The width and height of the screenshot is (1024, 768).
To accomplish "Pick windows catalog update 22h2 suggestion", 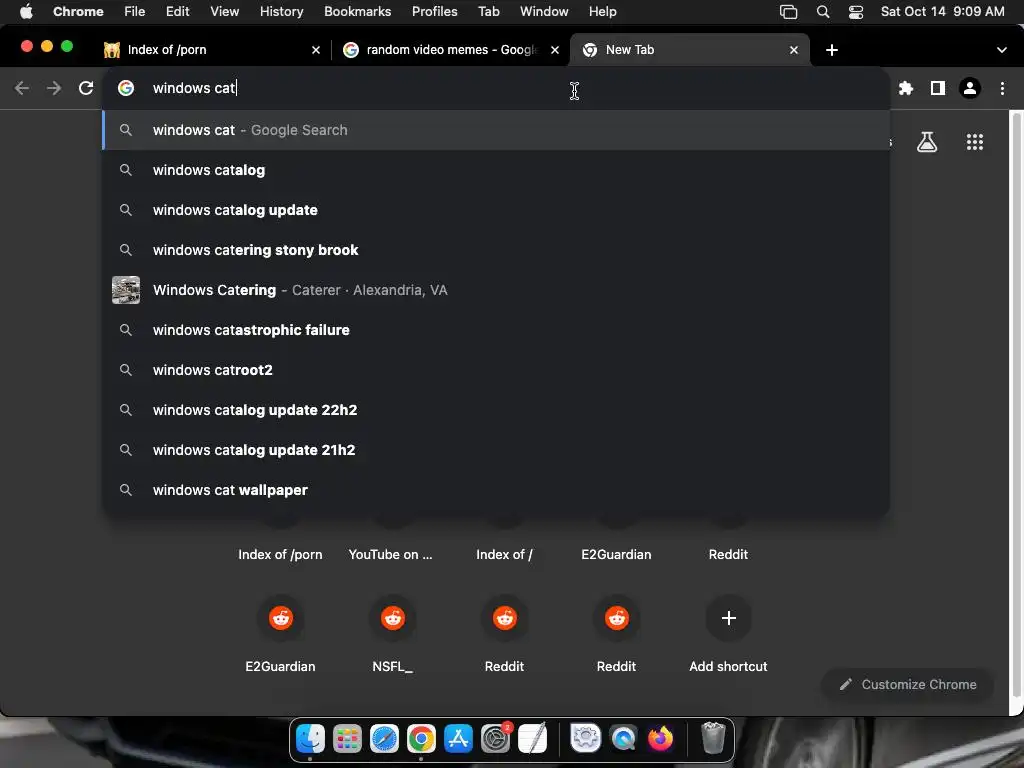I will coord(496,410).
